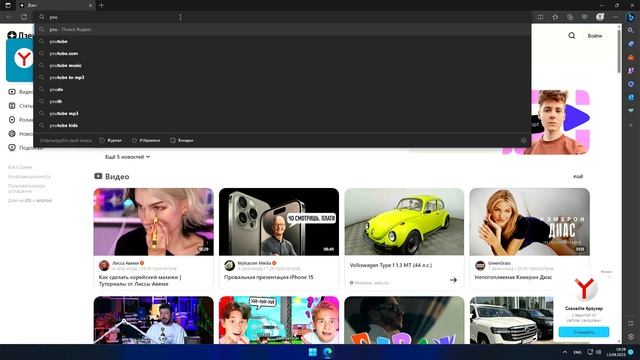The width and height of the screenshot is (640, 360).
Task: Select the 'youth' suggestion
Action: (x=282, y=101)
